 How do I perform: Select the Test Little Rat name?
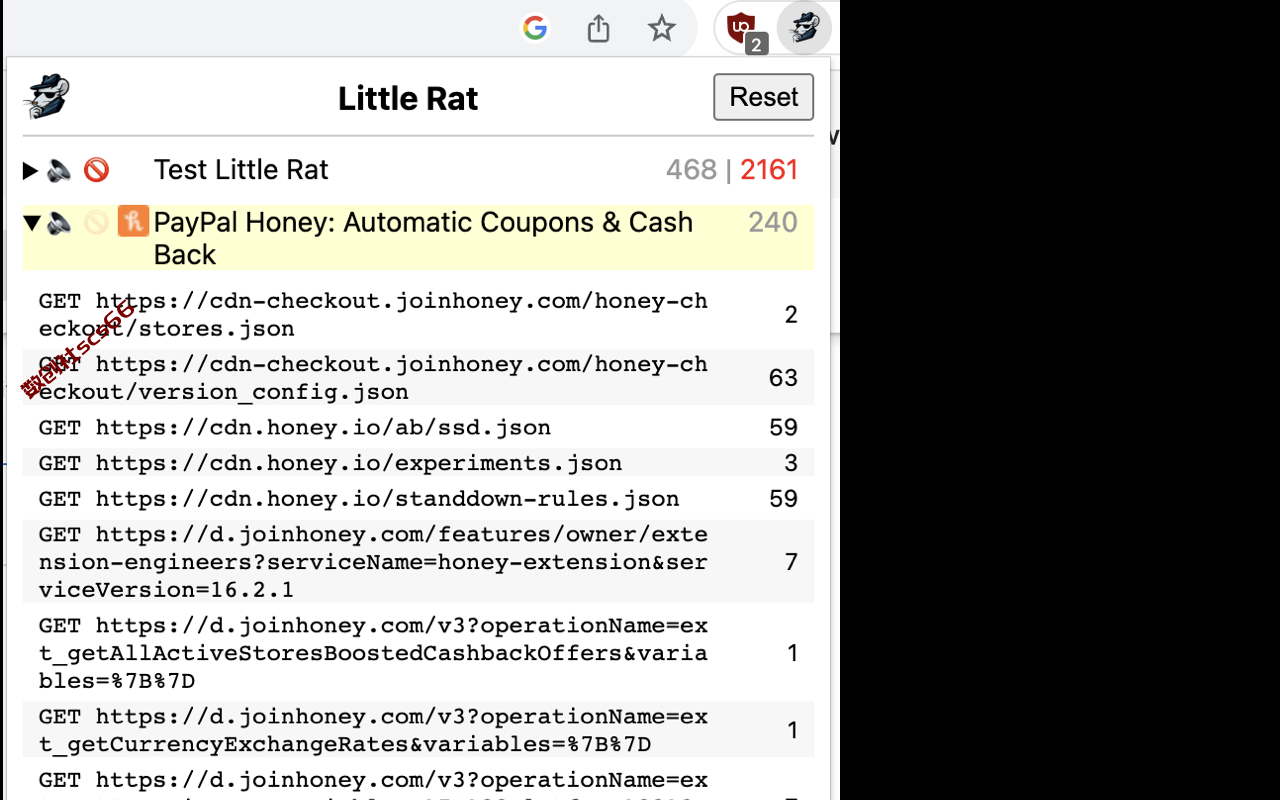[241, 170]
